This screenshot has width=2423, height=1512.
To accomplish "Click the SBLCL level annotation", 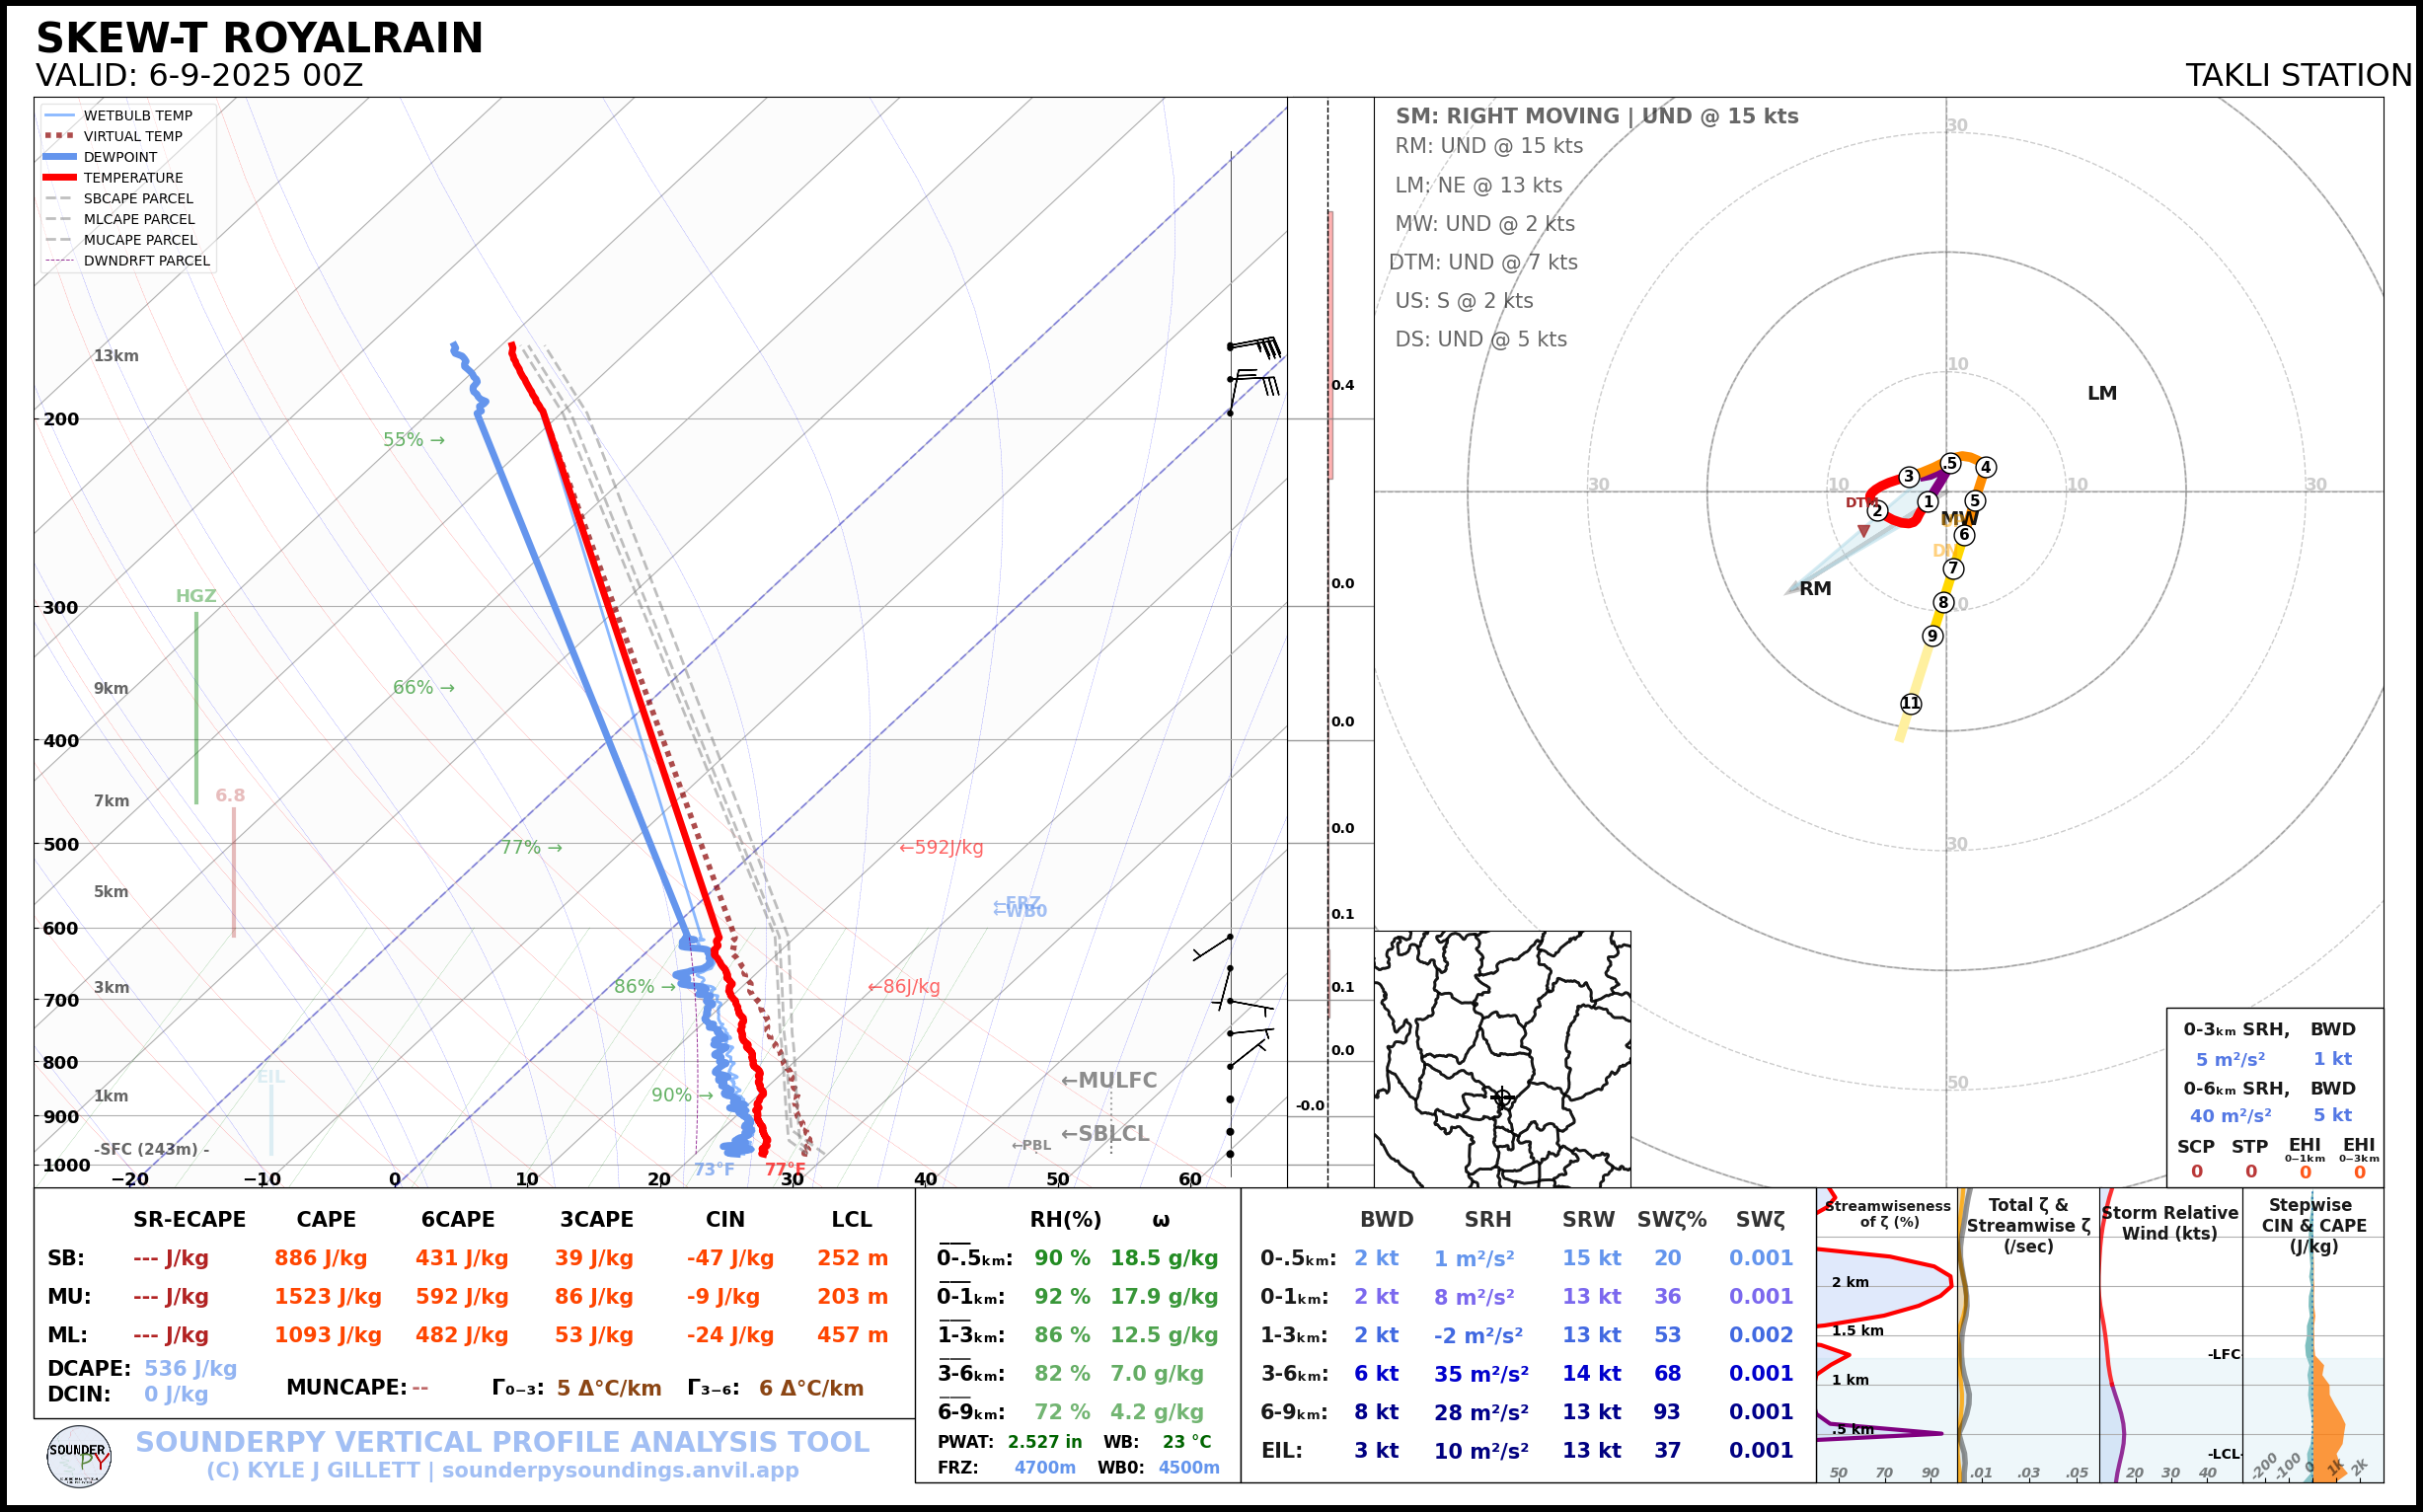I will [1104, 1134].
